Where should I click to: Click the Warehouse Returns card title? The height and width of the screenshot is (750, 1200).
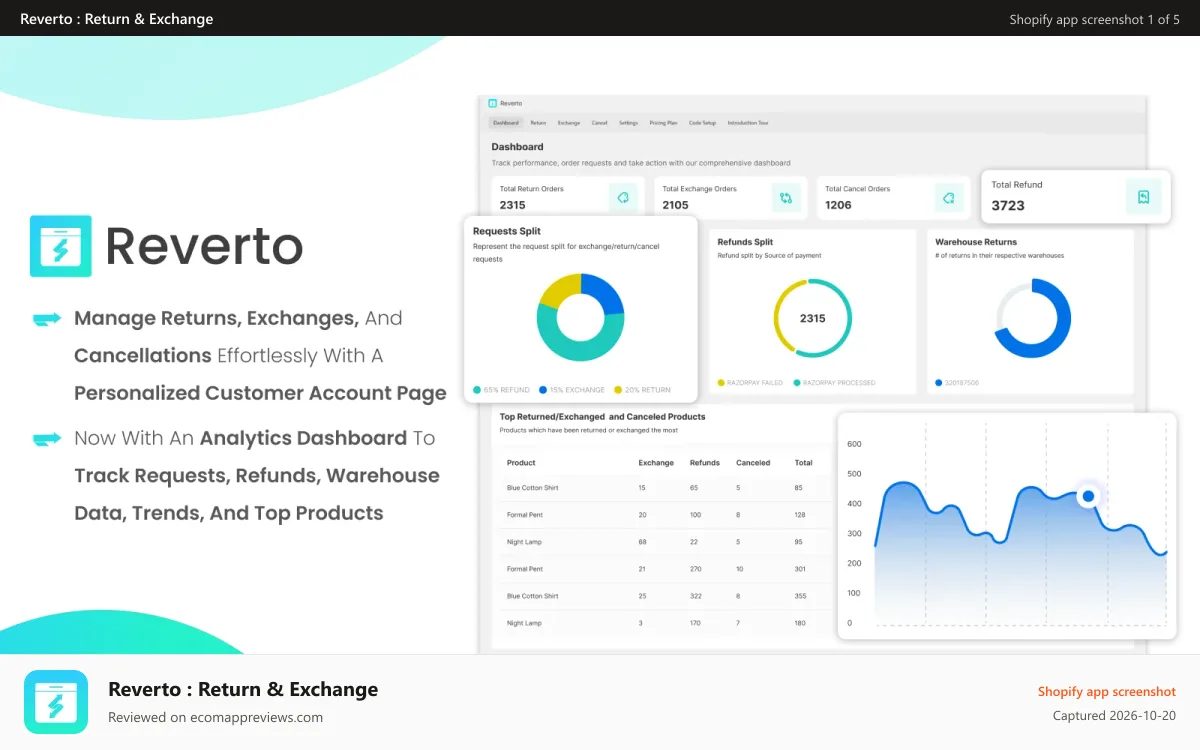pyautogui.click(x=976, y=242)
